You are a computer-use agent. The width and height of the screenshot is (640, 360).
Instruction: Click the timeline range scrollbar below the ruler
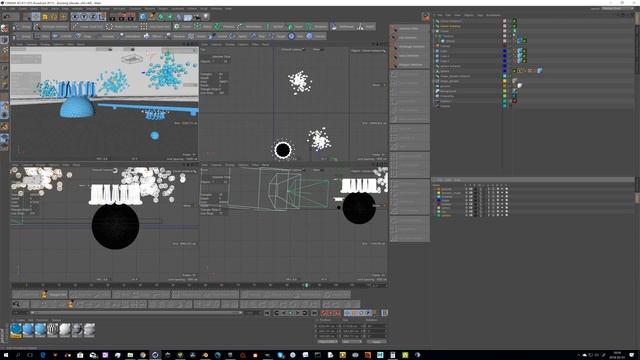coord(136,313)
